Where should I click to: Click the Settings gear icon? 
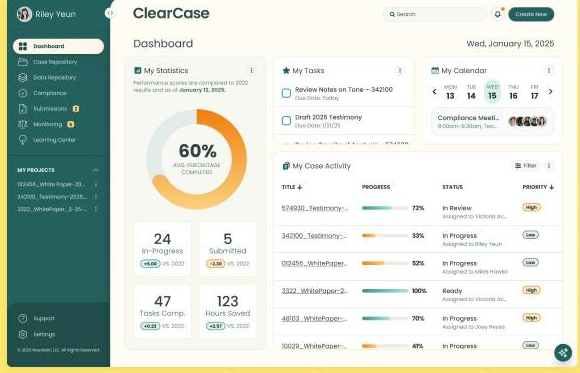point(23,334)
